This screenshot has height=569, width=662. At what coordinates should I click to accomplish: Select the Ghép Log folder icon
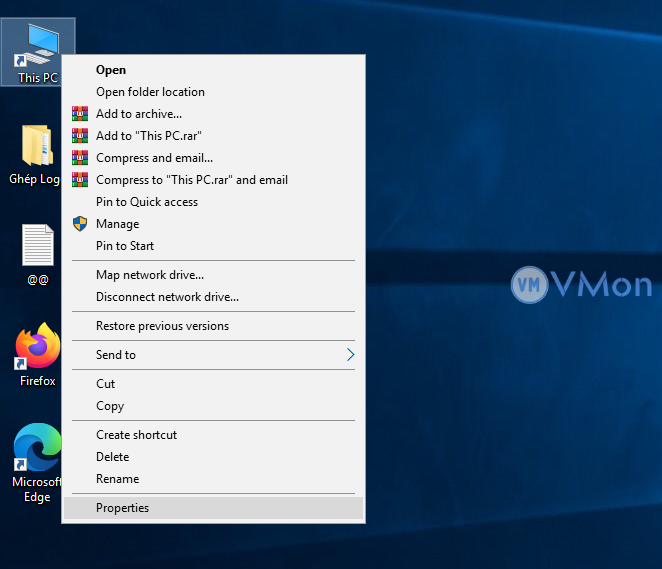pos(36,147)
